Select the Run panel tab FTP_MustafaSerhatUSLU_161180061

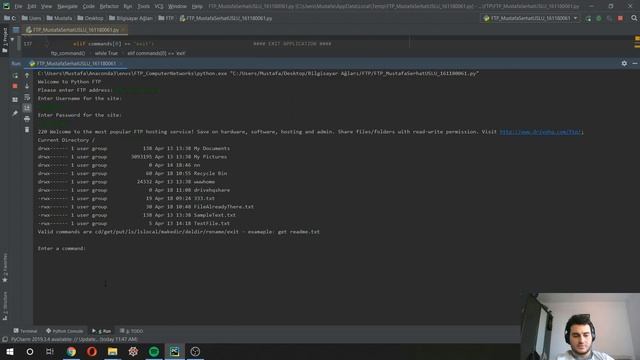point(76,63)
